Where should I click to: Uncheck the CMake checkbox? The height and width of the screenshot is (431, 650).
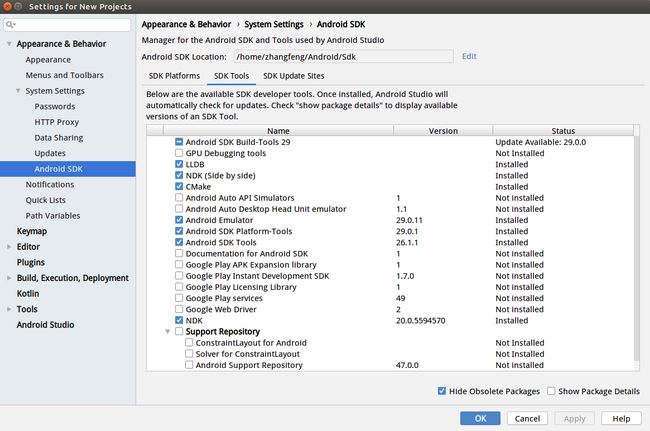click(x=179, y=186)
